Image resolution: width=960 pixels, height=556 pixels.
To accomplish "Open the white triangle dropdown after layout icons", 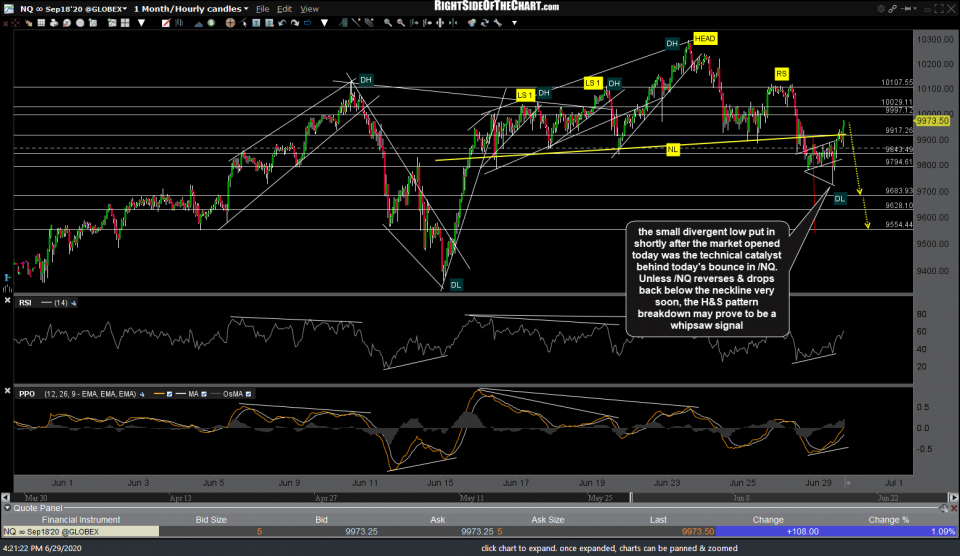I will [x=141, y=23].
